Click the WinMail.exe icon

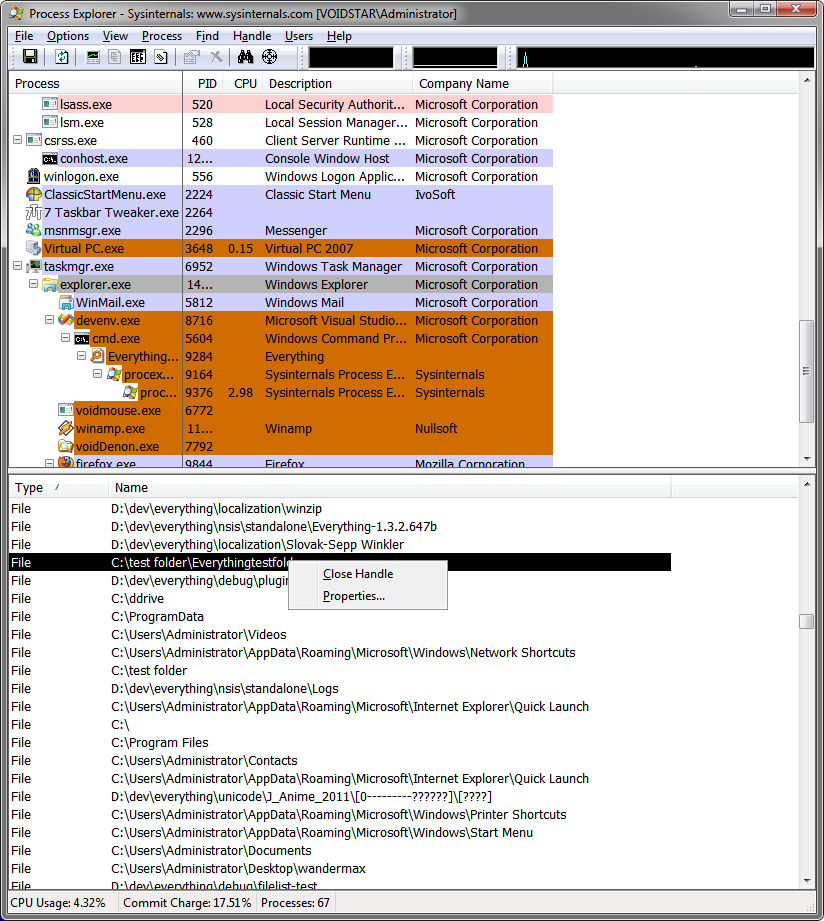(66, 302)
